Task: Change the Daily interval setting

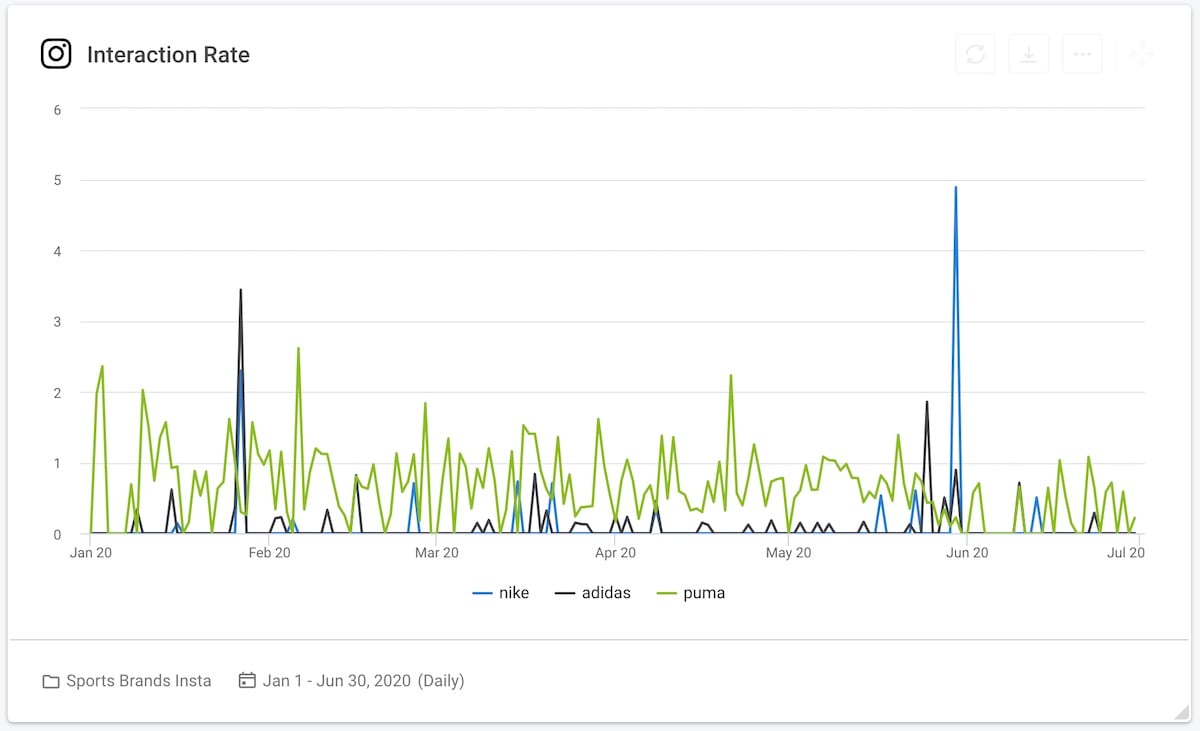Action: tap(440, 680)
